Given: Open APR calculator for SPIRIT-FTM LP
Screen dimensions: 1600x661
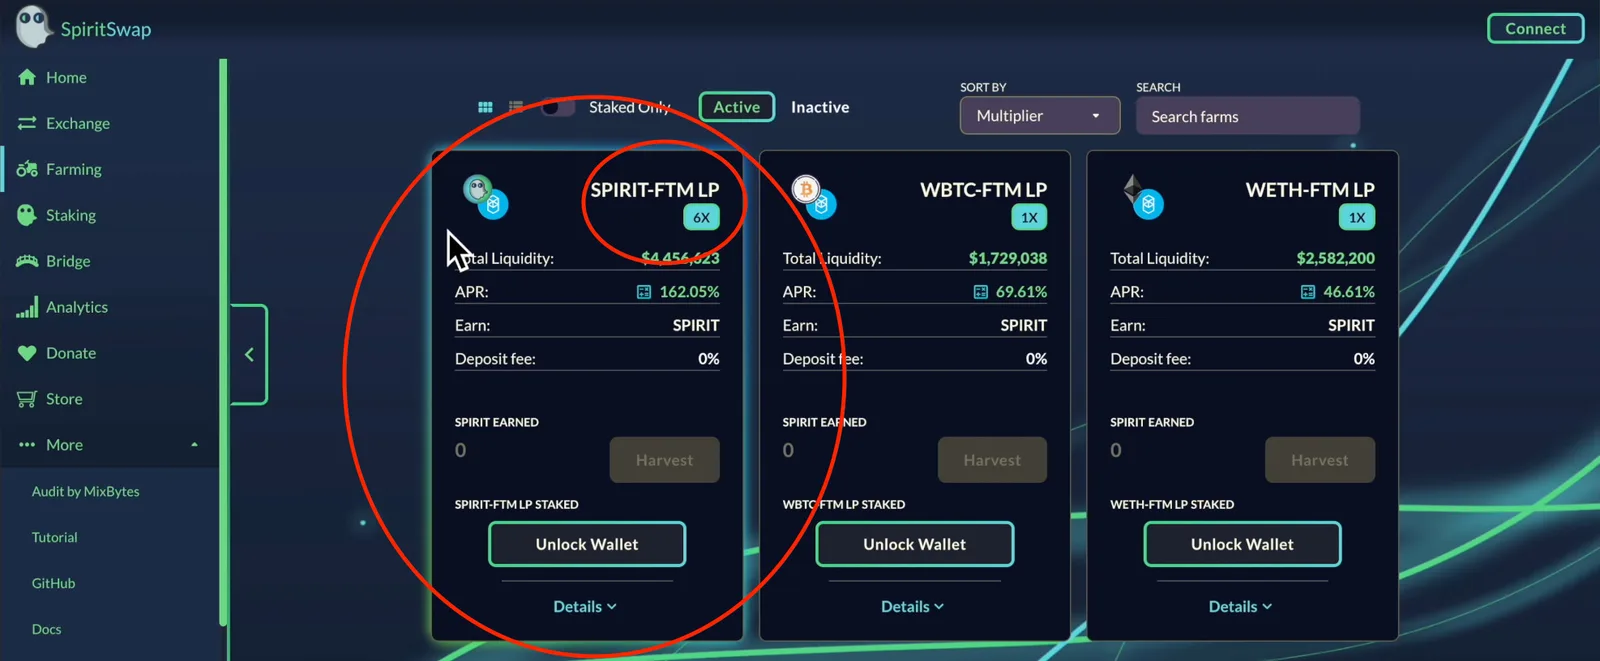Looking at the screenshot, I should click(x=644, y=292).
